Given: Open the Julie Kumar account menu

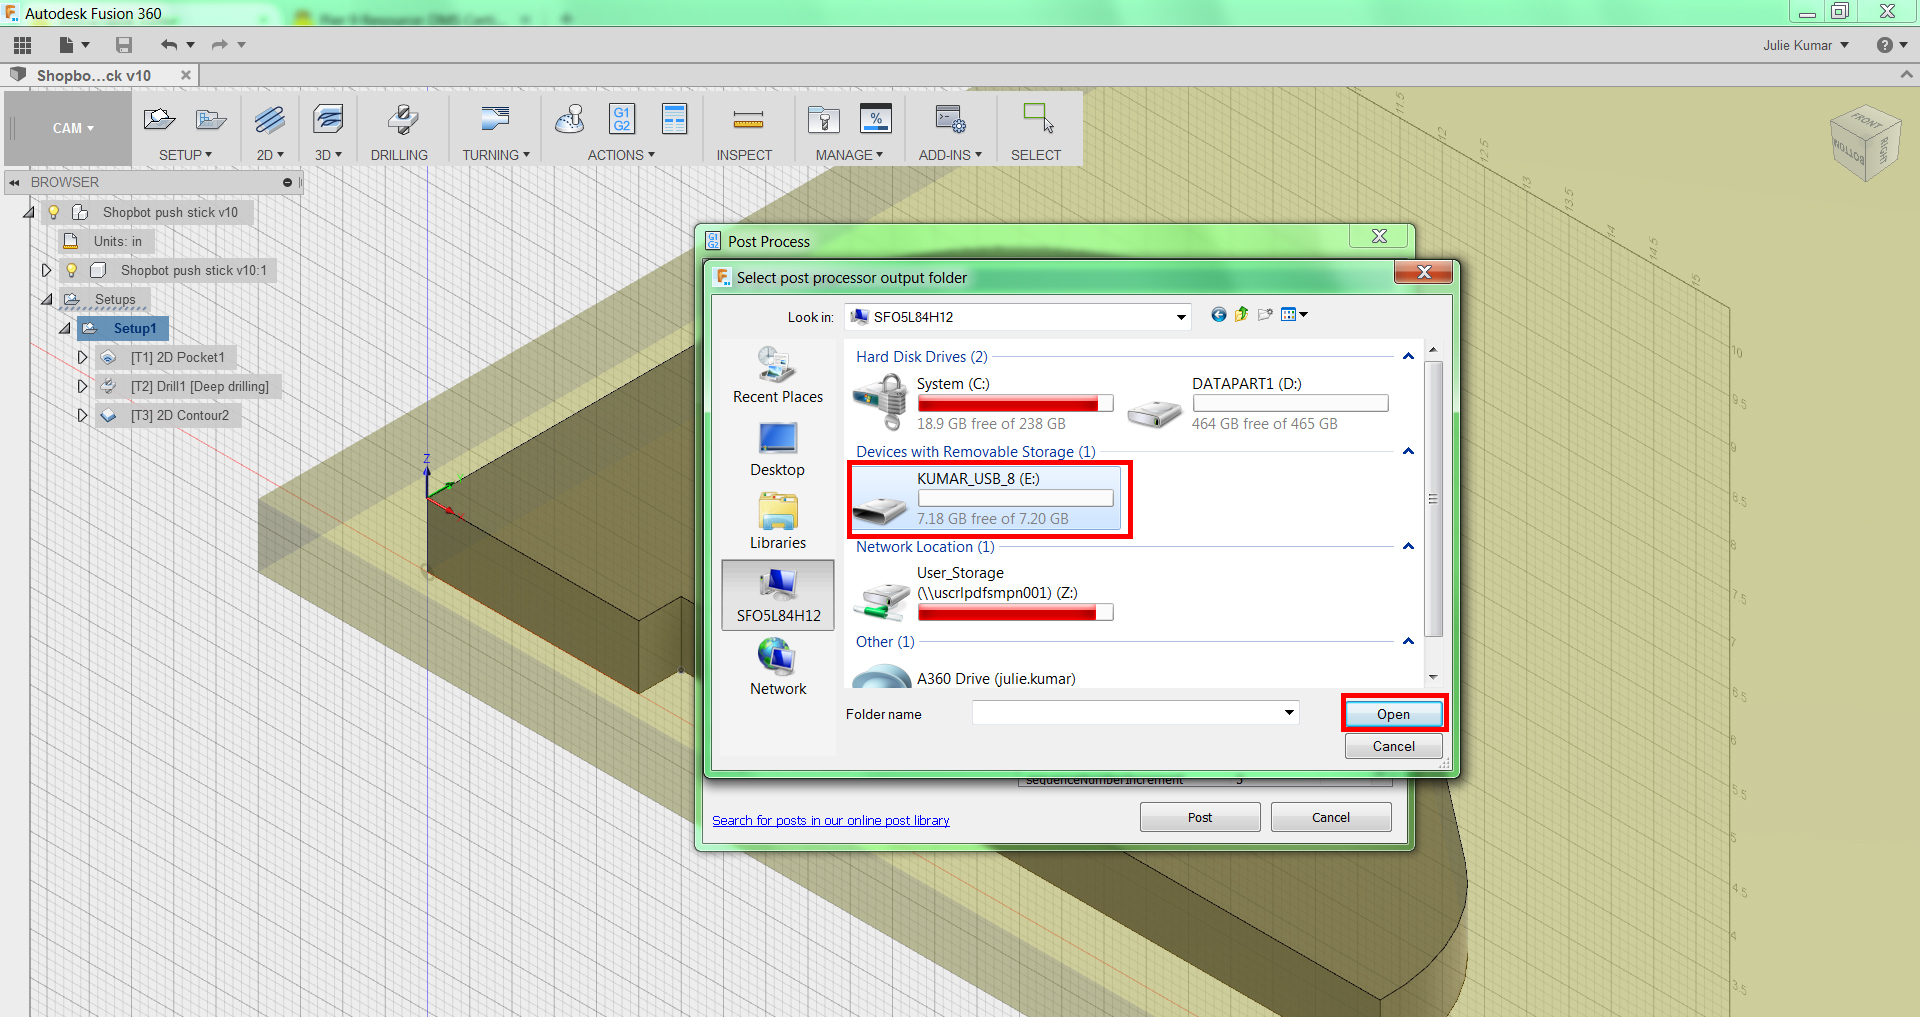Looking at the screenshot, I should (x=1806, y=45).
